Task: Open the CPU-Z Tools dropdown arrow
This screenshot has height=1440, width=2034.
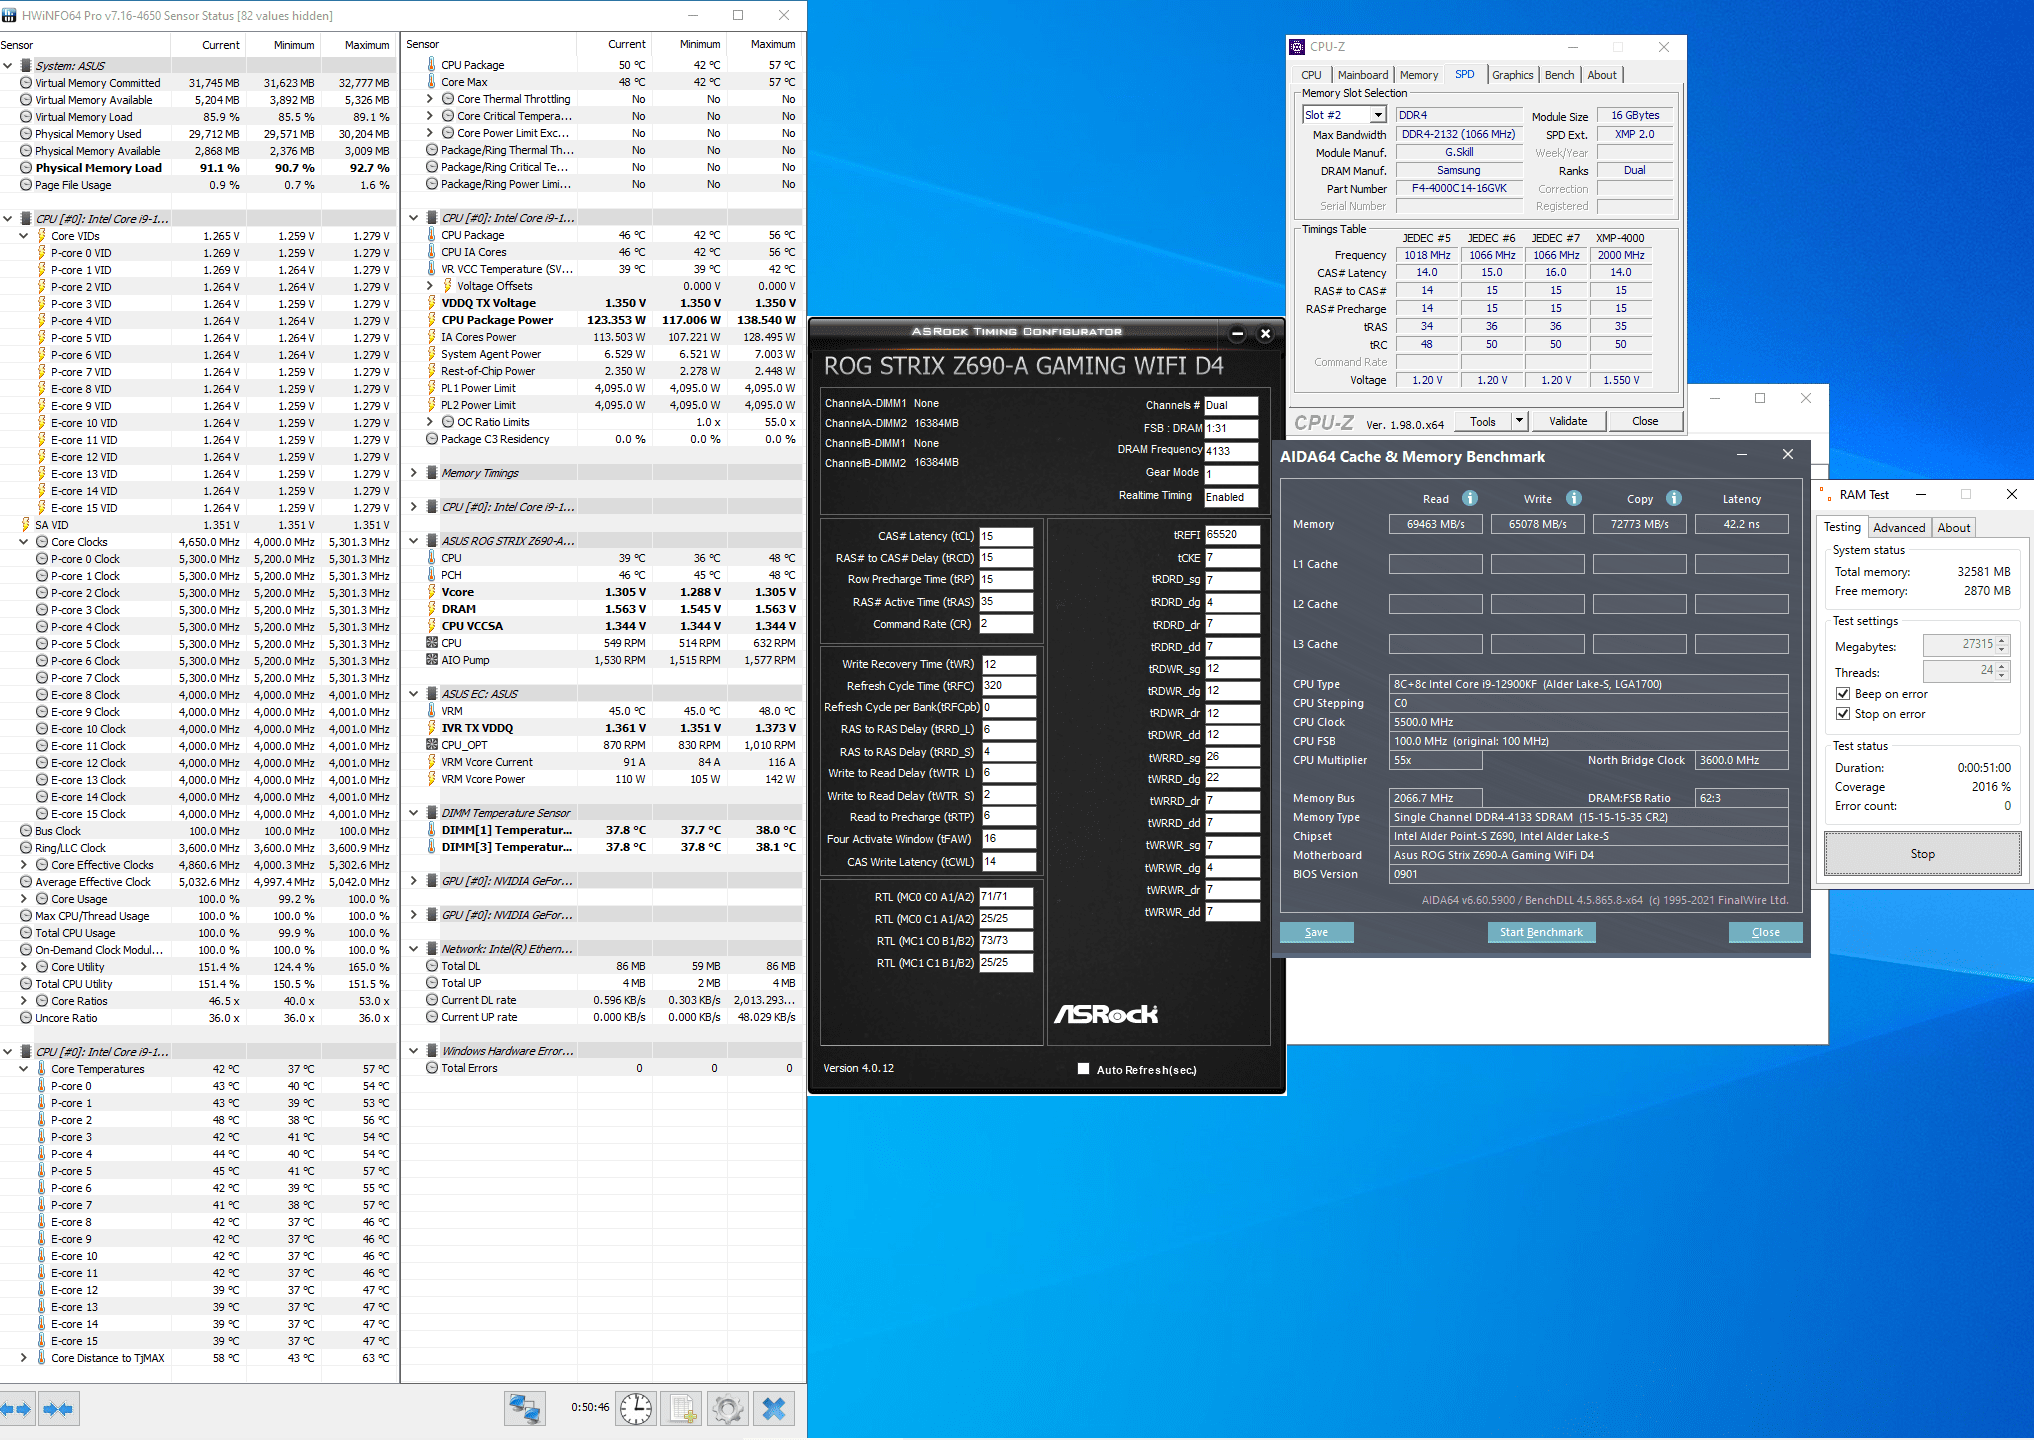Action: pos(1519,421)
